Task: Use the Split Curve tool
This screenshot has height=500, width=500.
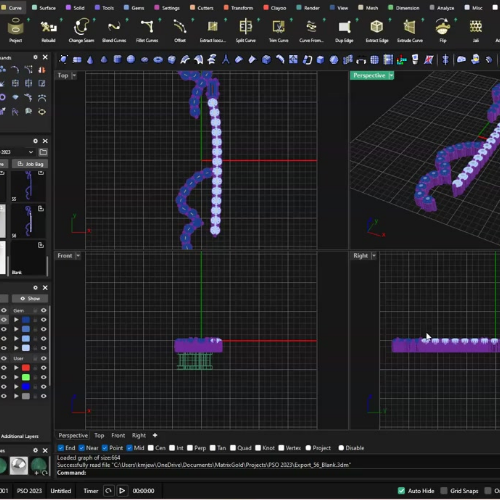Action: tap(246, 30)
